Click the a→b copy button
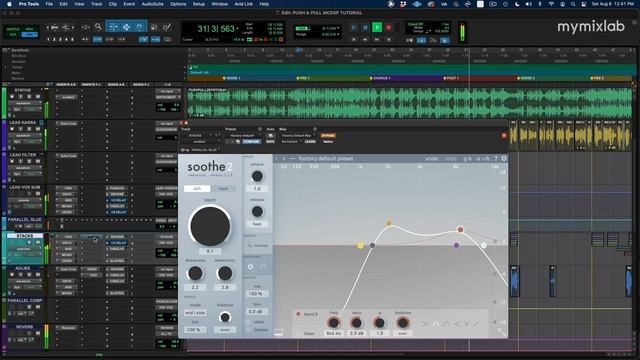This screenshot has height=360, width=640. (483, 158)
